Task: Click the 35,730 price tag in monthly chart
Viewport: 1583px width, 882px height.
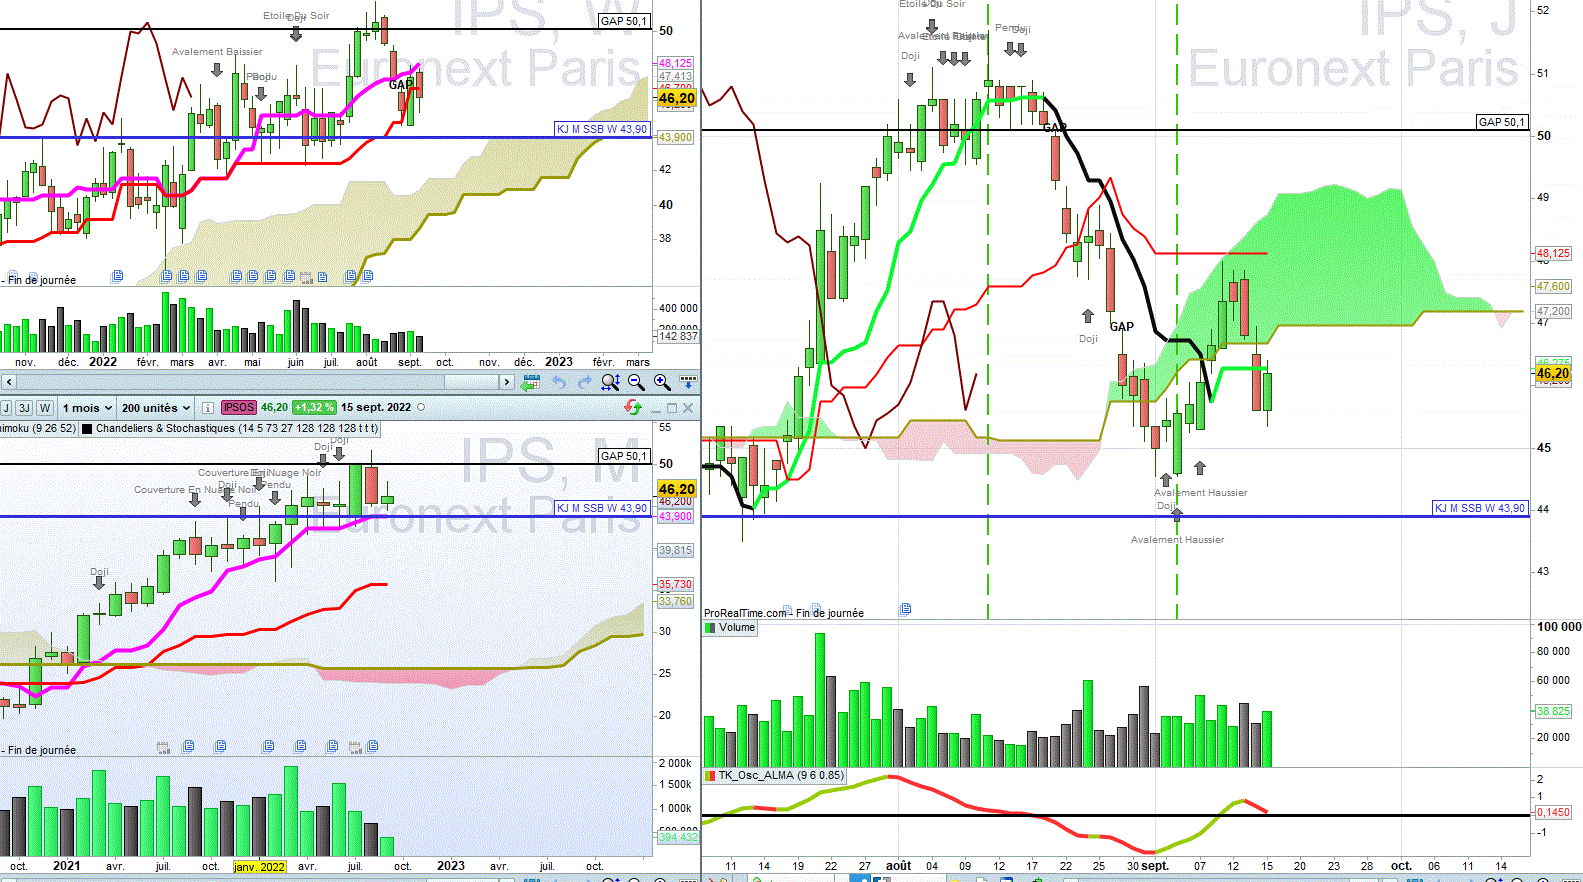Action: pyautogui.click(x=675, y=584)
